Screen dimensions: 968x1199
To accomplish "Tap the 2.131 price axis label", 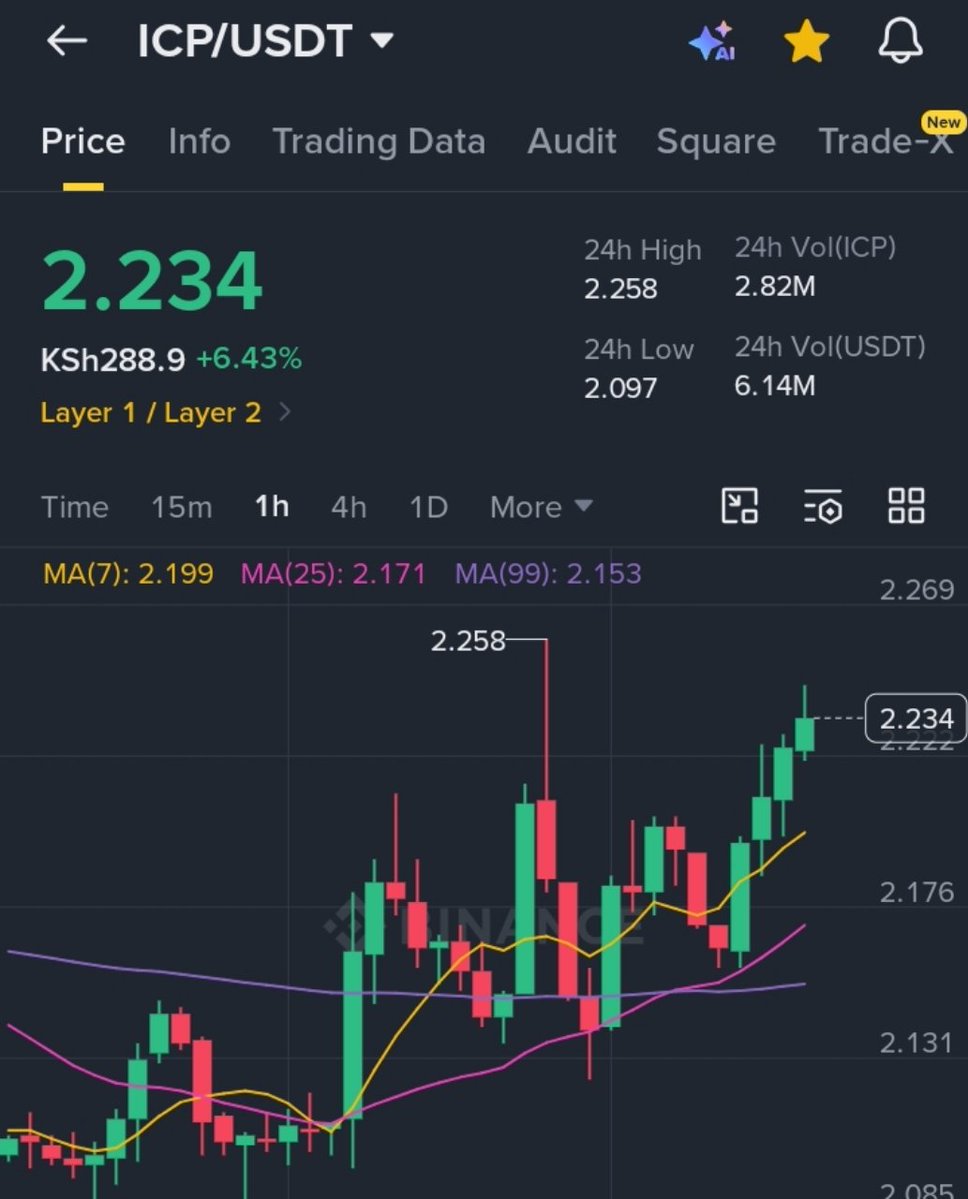I will click(917, 1043).
